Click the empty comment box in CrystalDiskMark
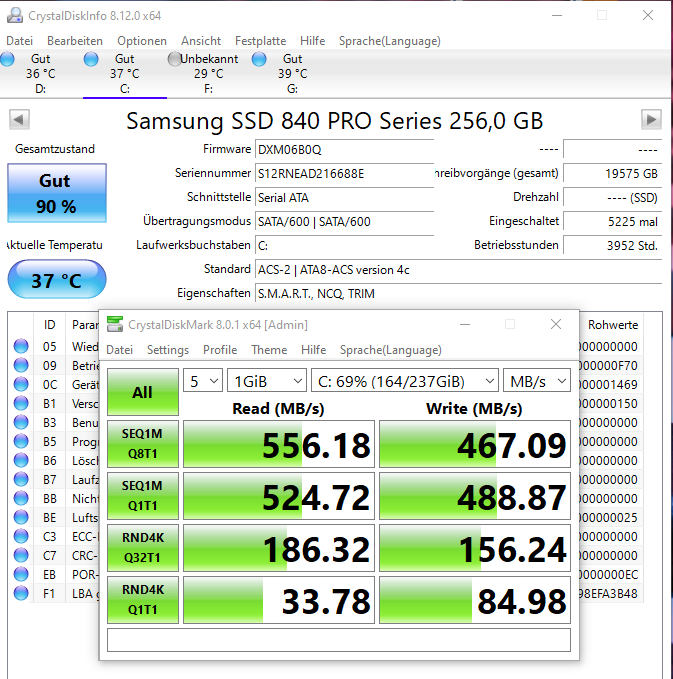 point(339,640)
